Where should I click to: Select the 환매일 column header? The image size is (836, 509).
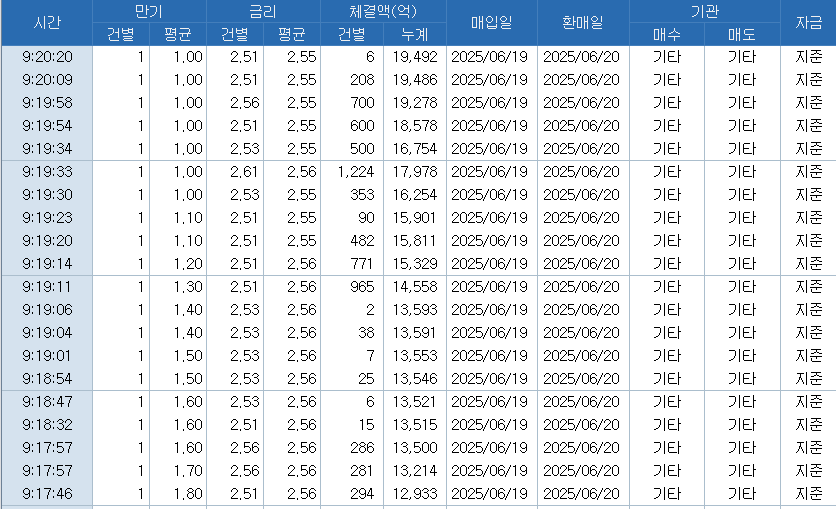pos(584,23)
